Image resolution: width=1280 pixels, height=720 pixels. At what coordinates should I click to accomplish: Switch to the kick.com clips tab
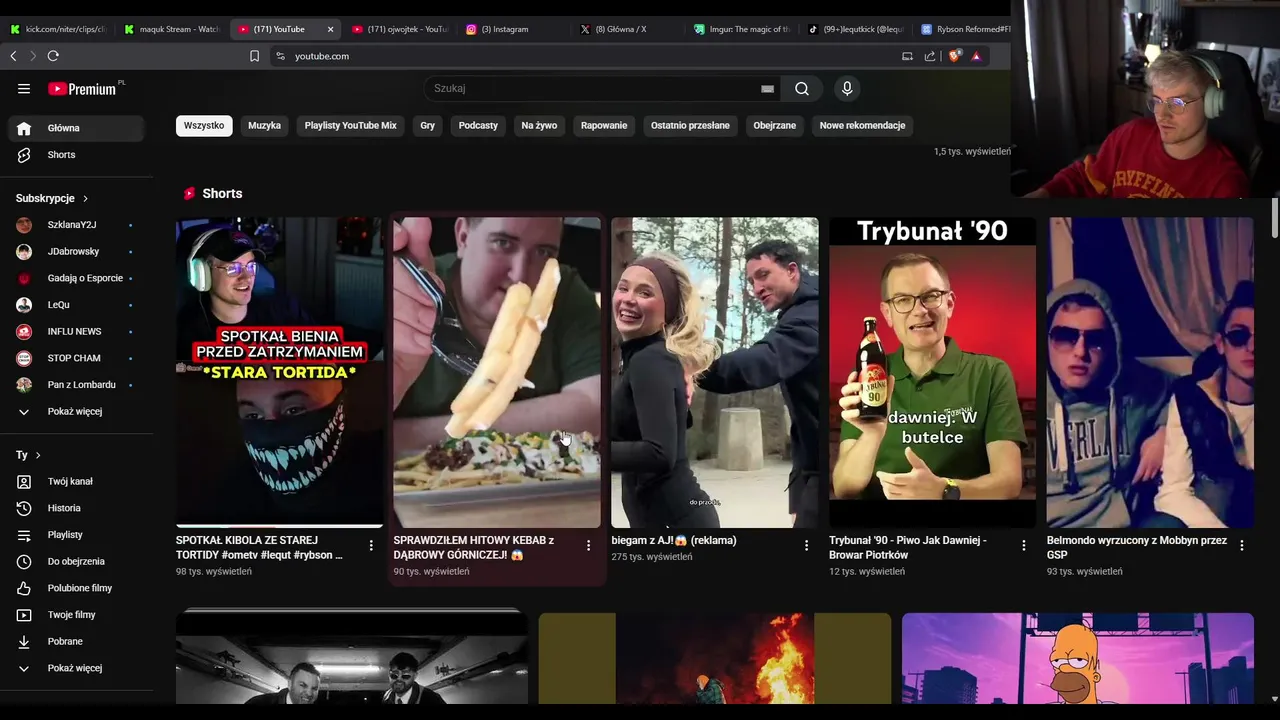coord(58,29)
